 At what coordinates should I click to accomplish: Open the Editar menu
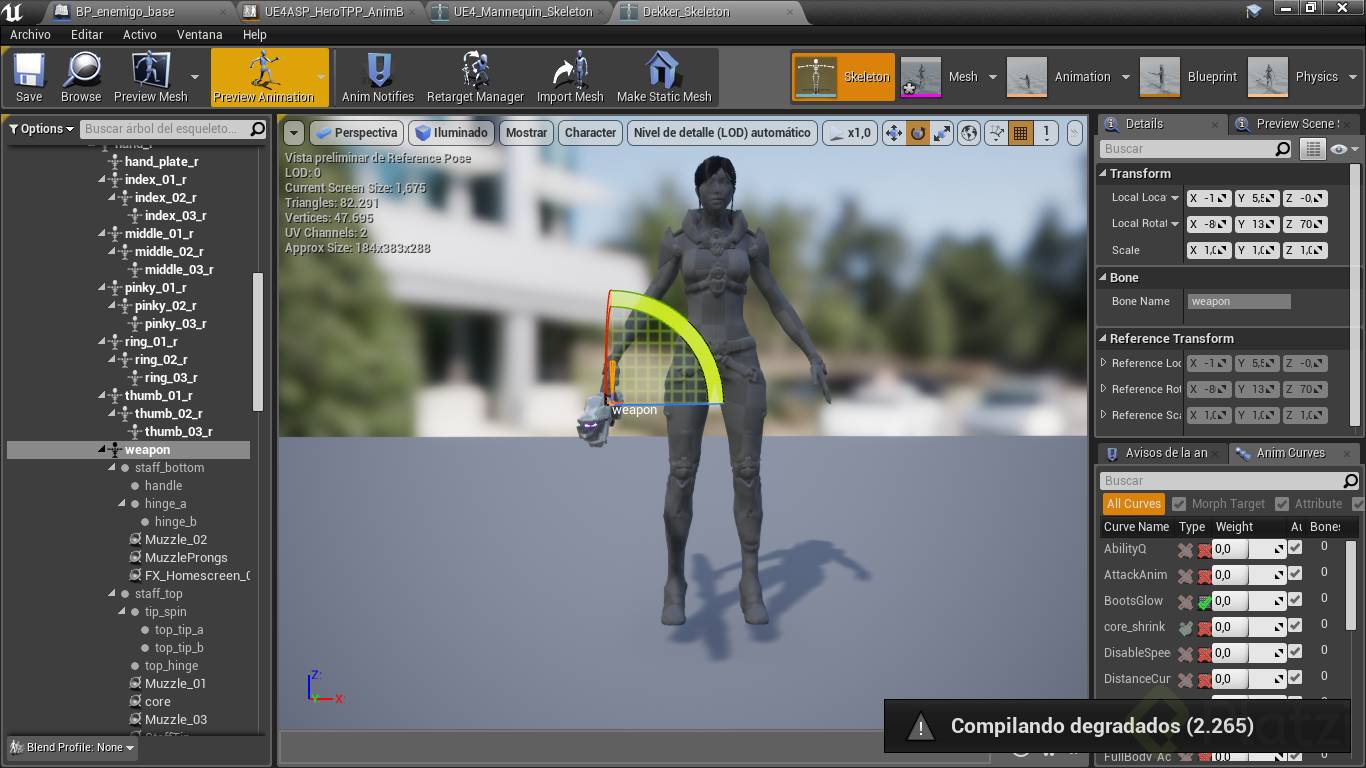pyautogui.click(x=87, y=35)
